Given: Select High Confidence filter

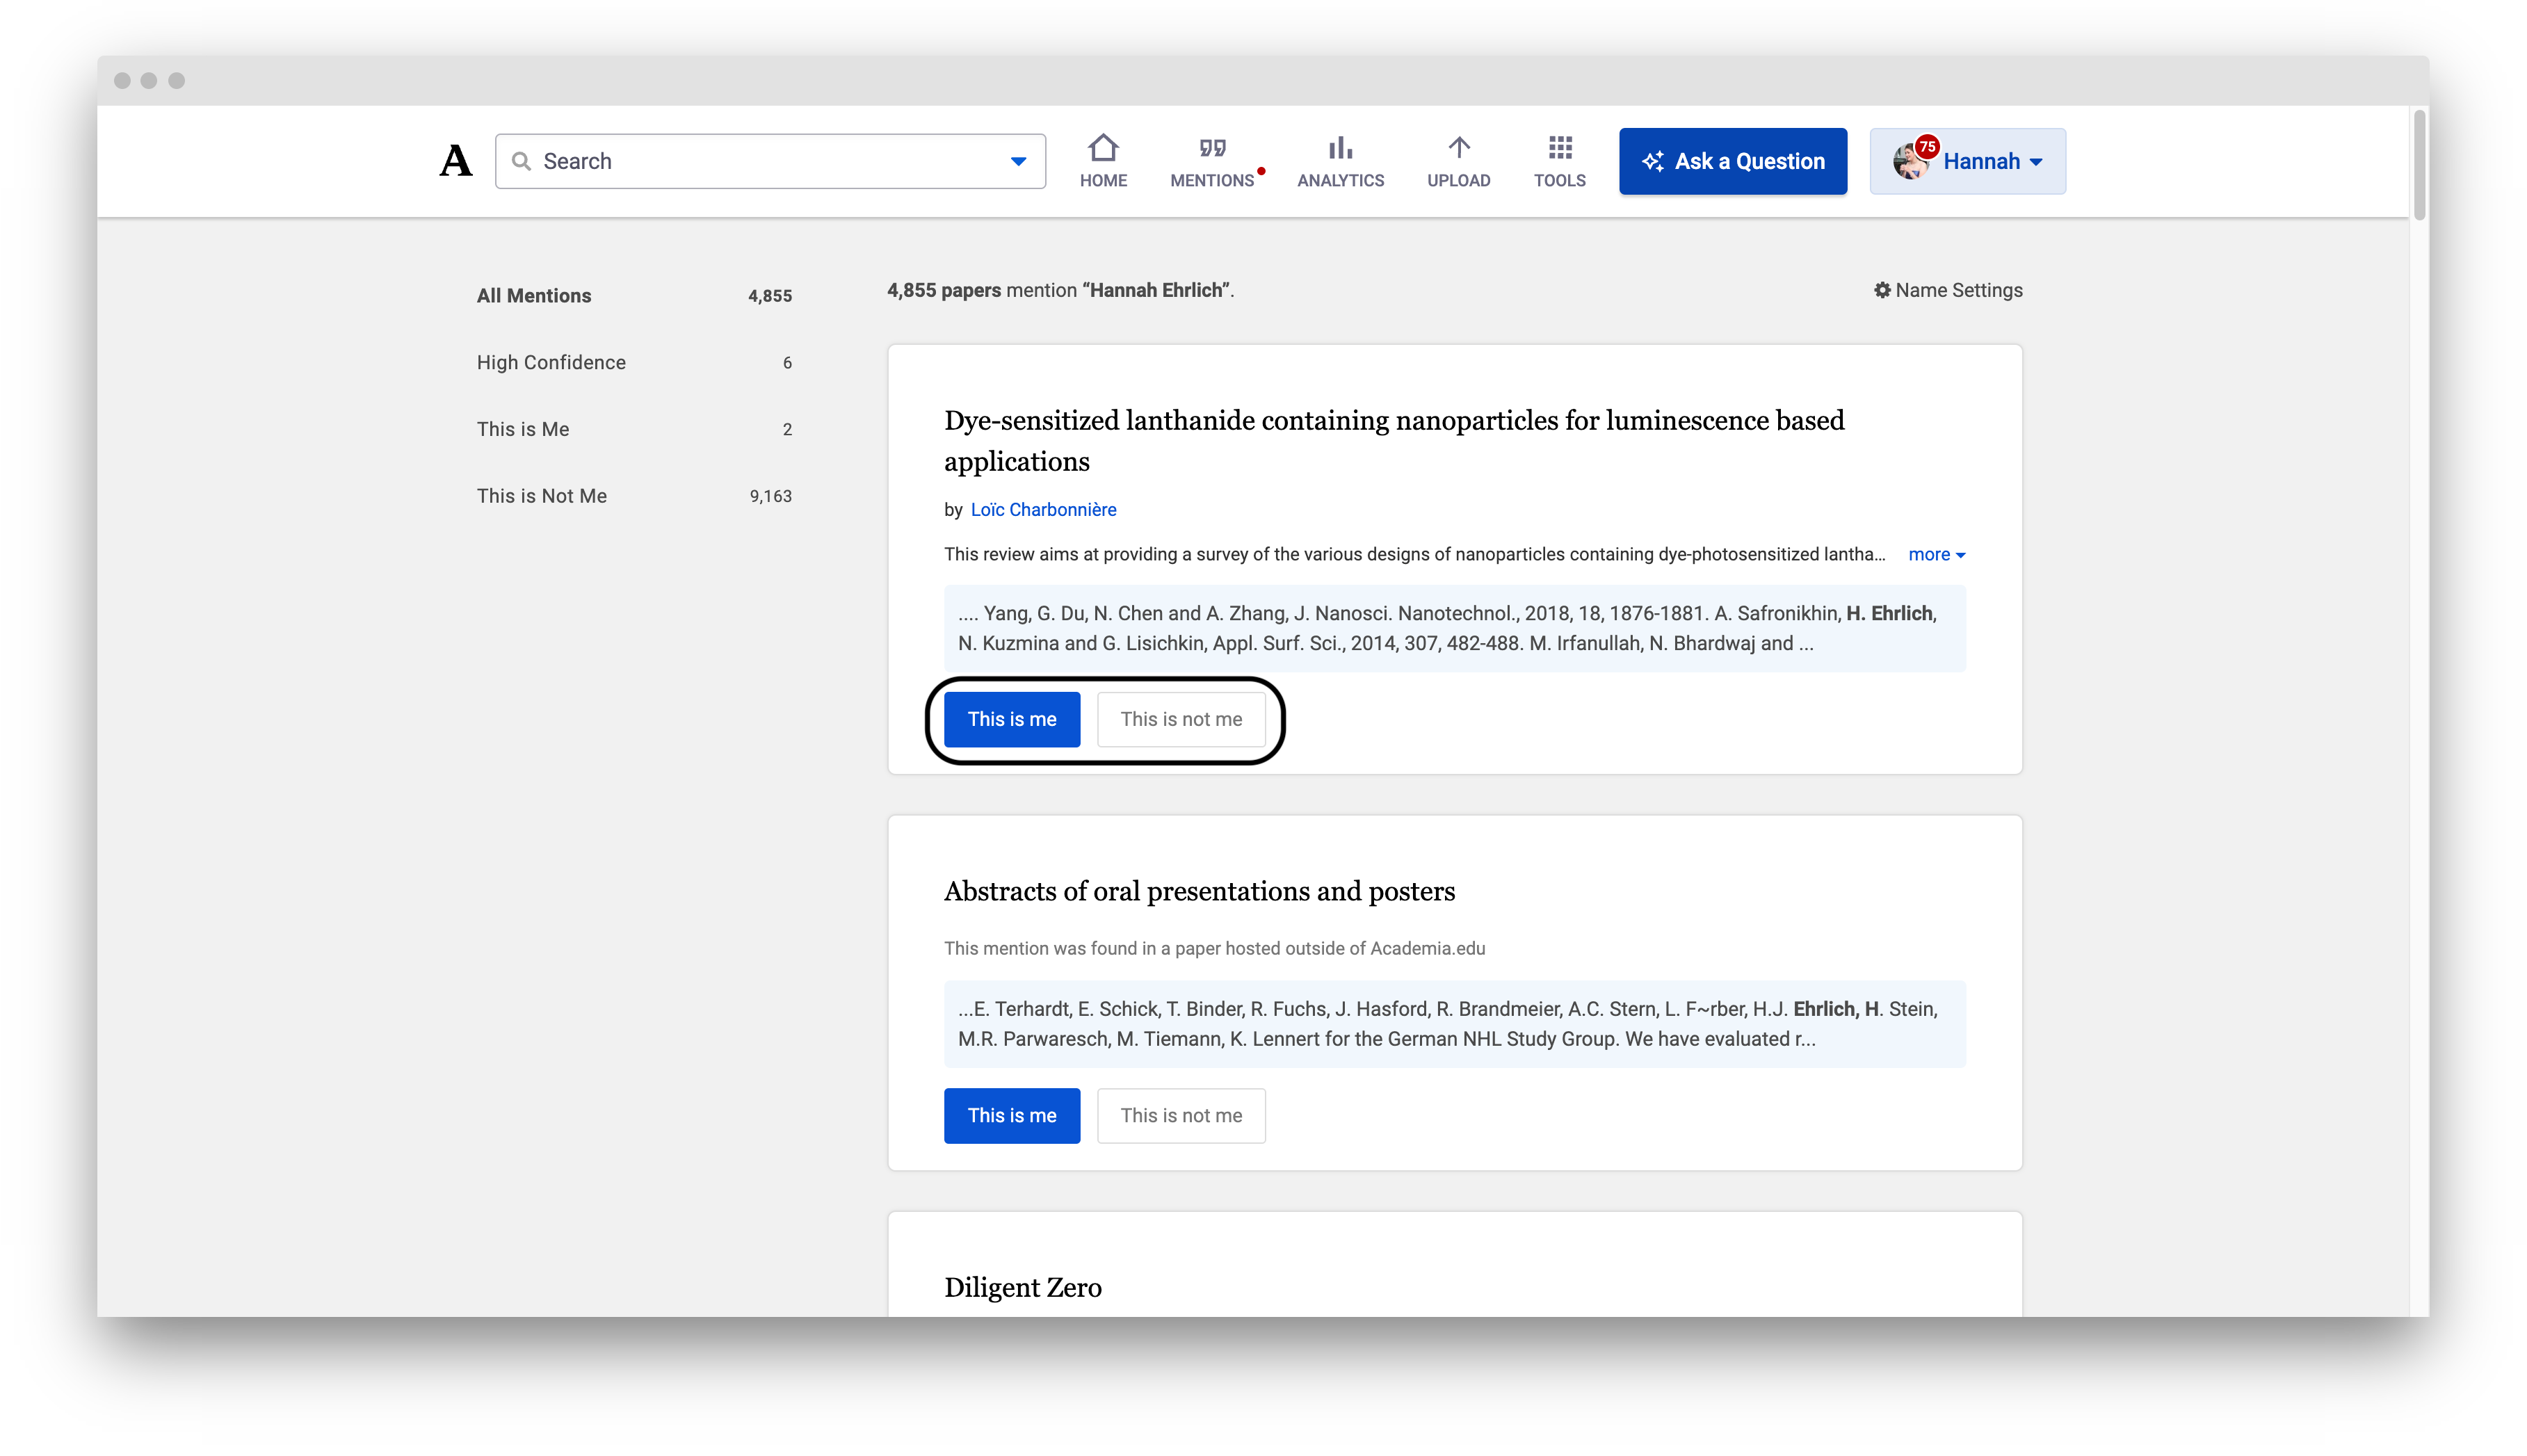Looking at the screenshot, I should (633, 362).
